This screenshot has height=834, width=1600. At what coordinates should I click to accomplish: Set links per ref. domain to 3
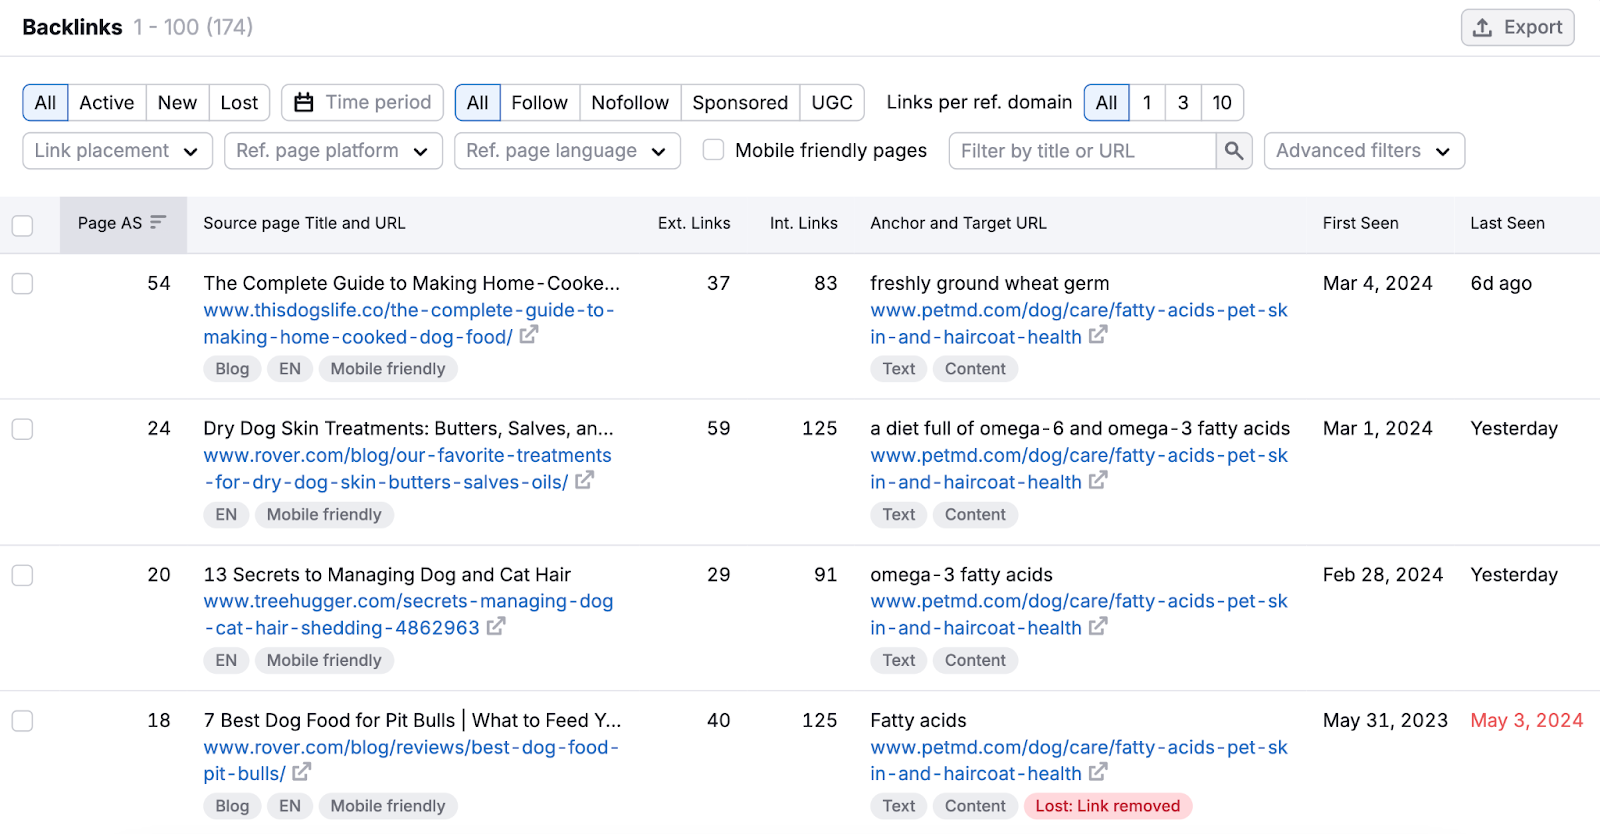[x=1183, y=102]
